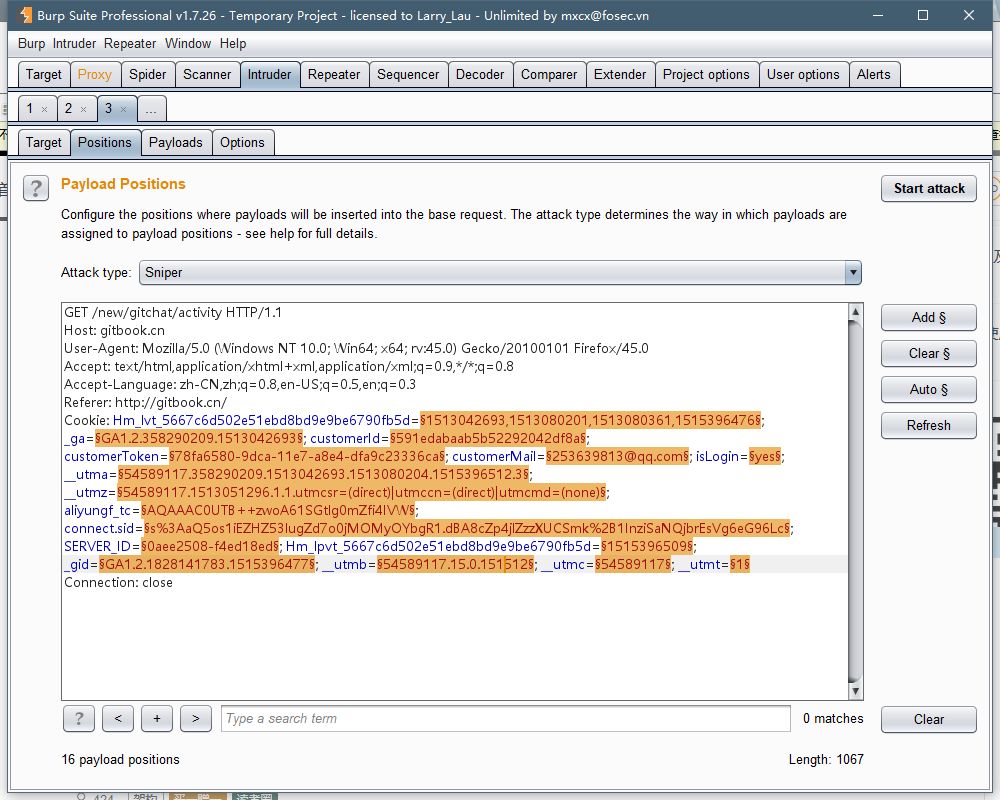Click the Auto § button
1000x800 pixels.
pyautogui.click(x=928, y=389)
